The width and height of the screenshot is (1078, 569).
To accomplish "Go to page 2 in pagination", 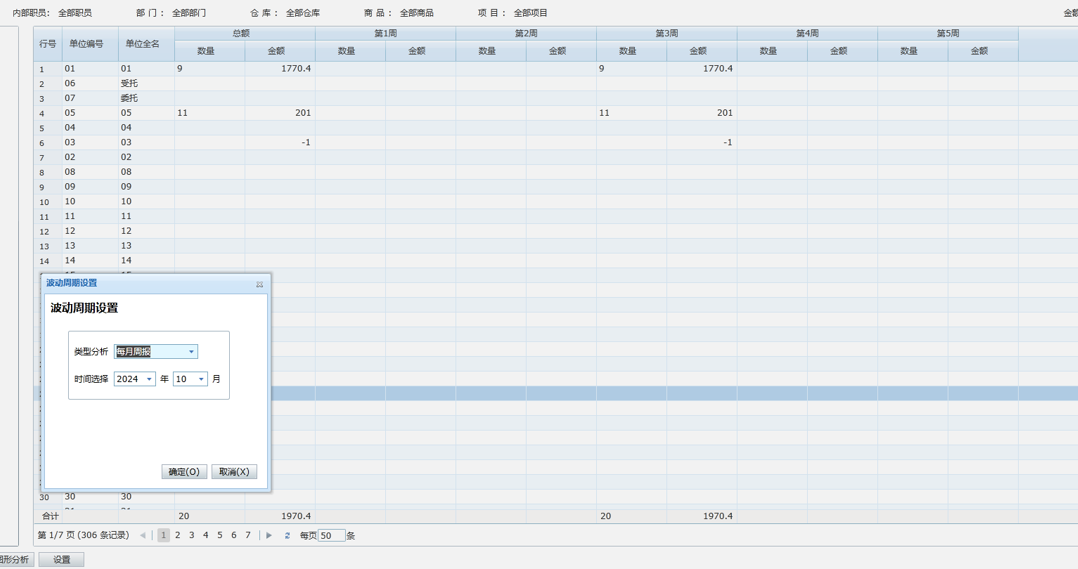I will (178, 536).
